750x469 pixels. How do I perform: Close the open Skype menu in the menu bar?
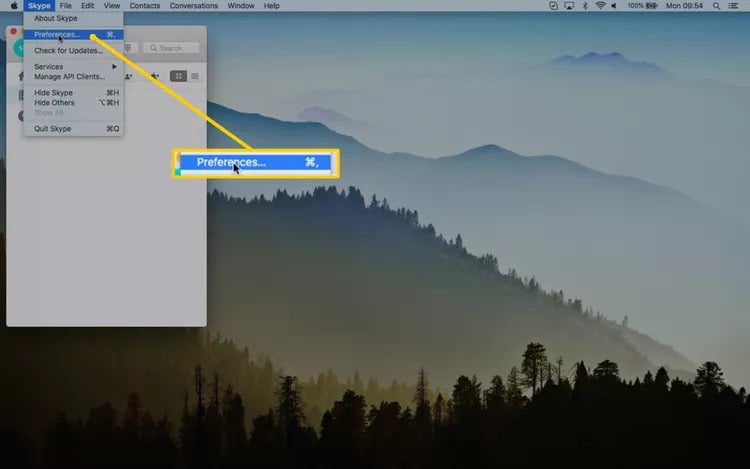pos(39,6)
